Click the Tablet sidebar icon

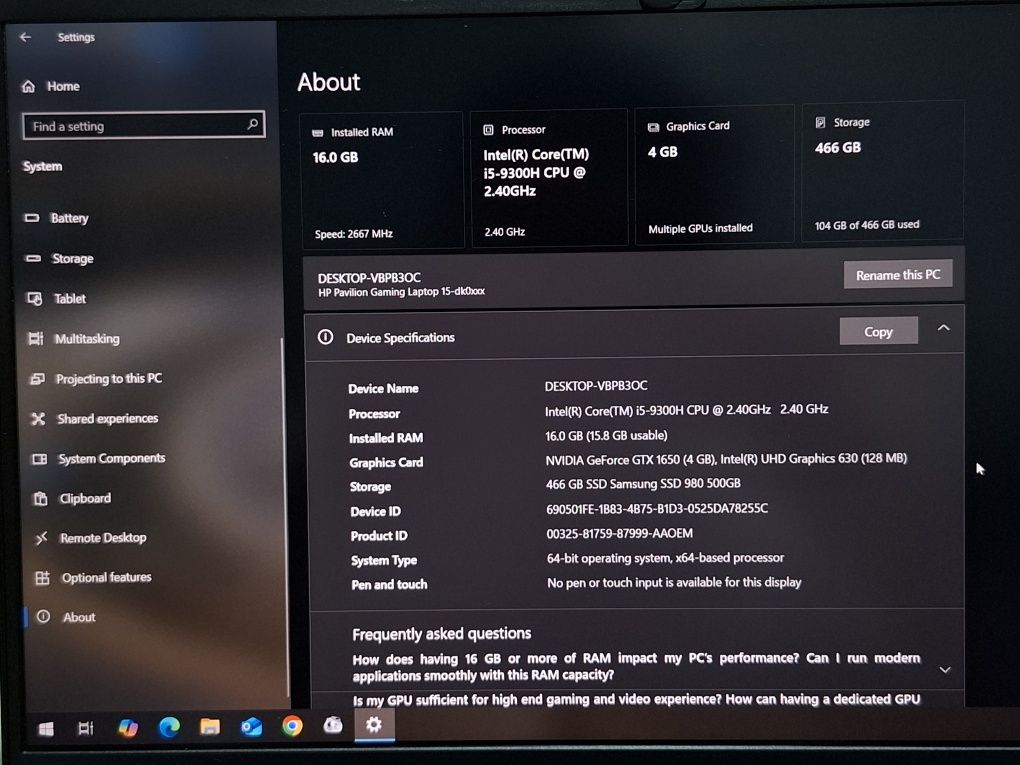pyautogui.click(x=34, y=299)
